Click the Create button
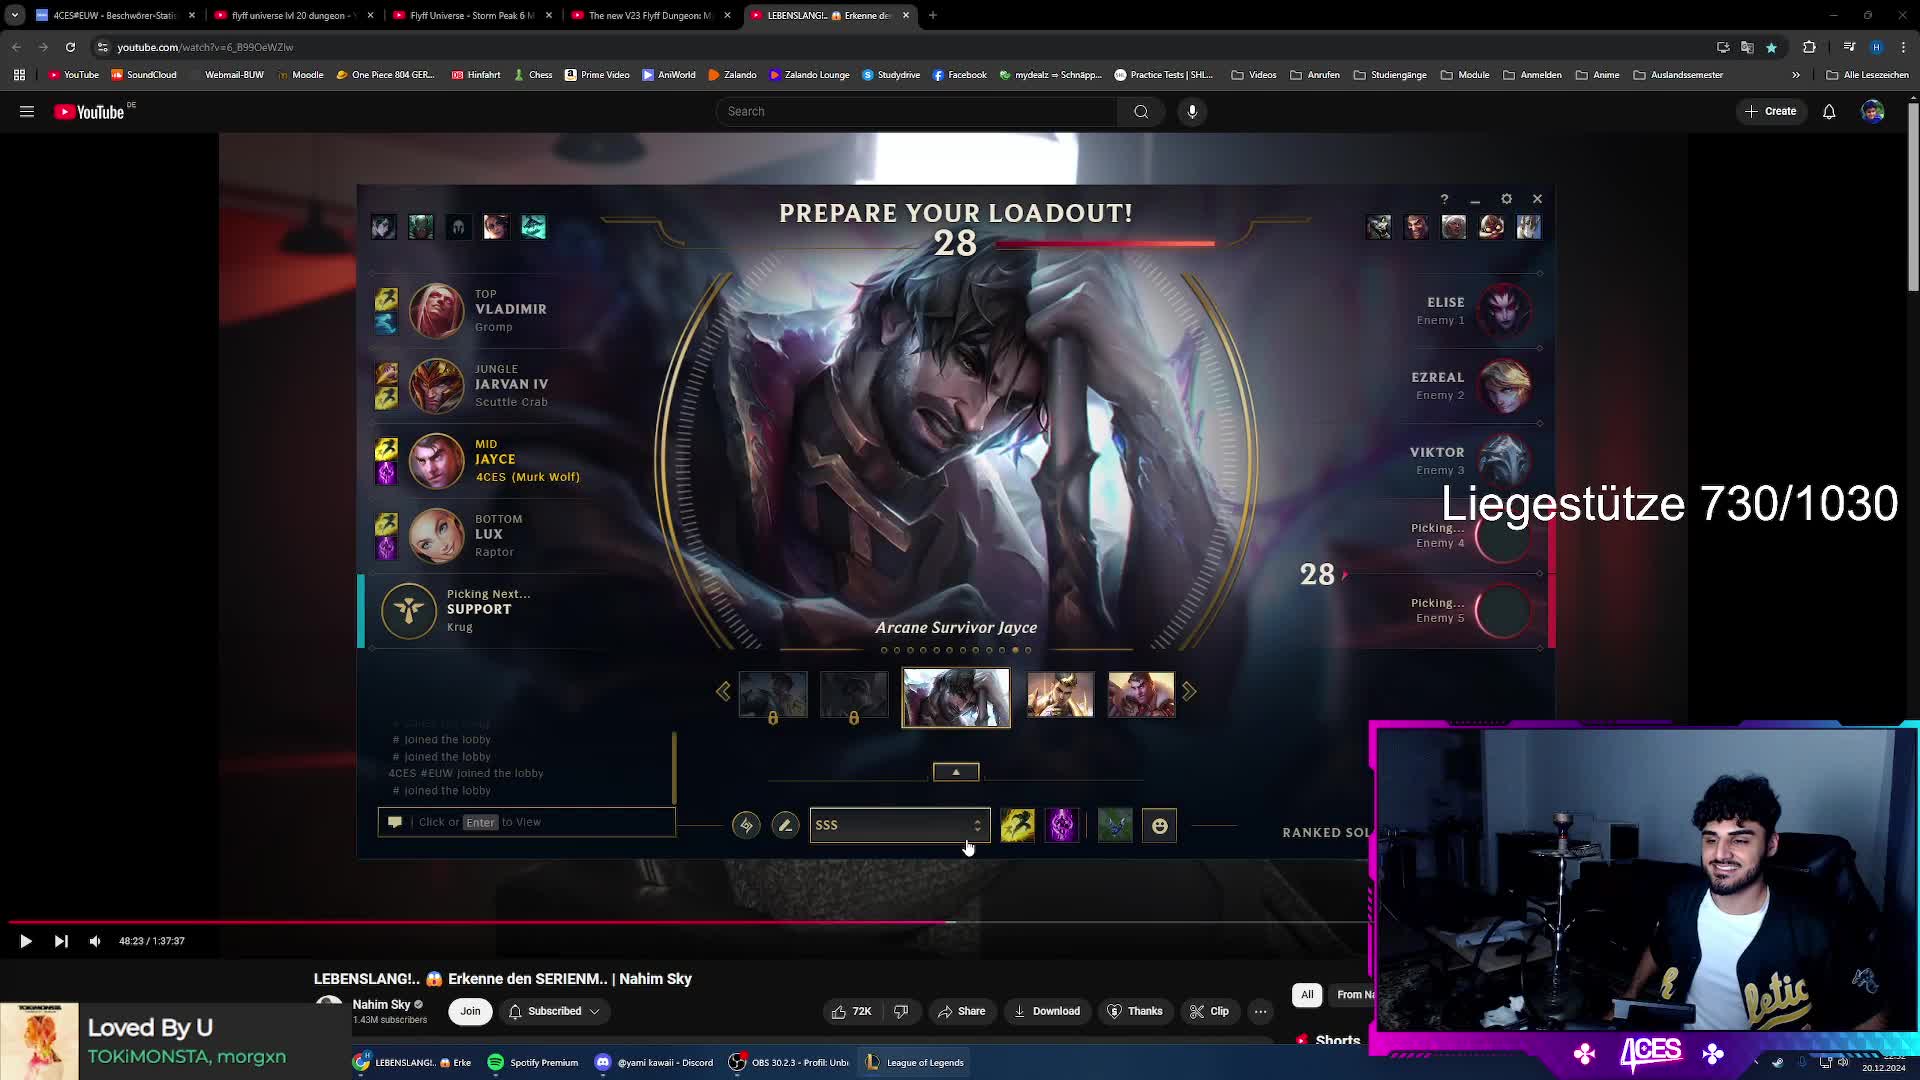1920x1080 pixels. pos(1771,112)
